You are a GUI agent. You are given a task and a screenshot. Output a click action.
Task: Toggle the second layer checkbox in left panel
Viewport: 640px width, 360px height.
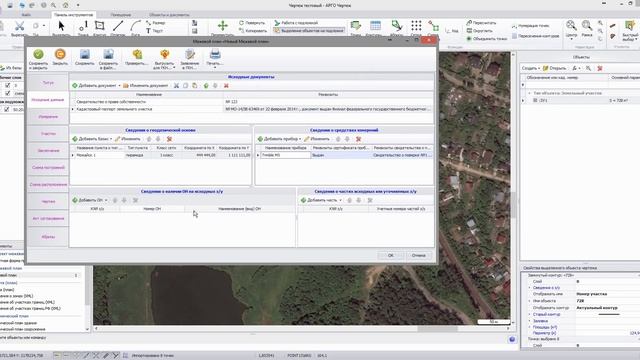click(x=7, y=93)
